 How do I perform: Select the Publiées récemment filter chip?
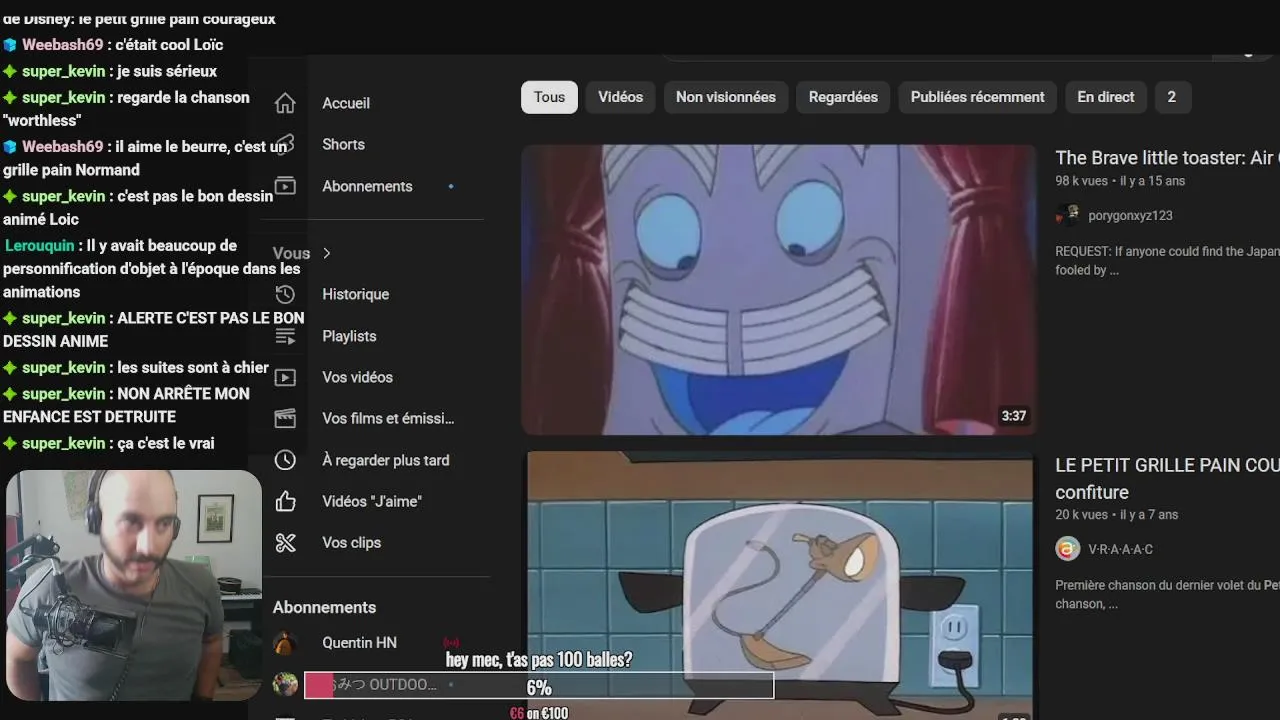[x=977, y=97]
